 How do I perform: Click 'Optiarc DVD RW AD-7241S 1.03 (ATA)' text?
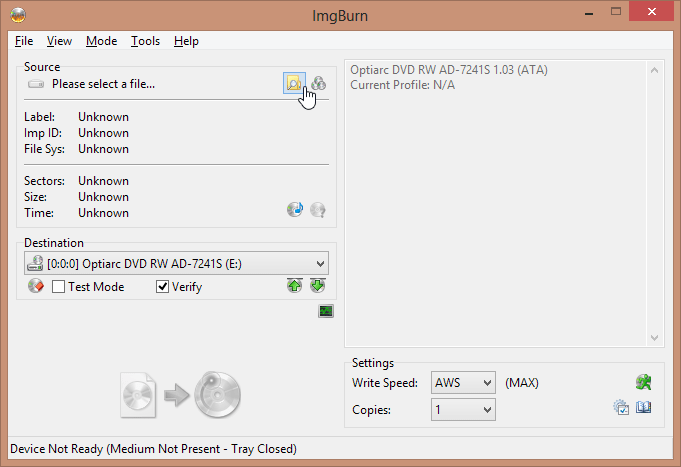(x=449, y=70)
